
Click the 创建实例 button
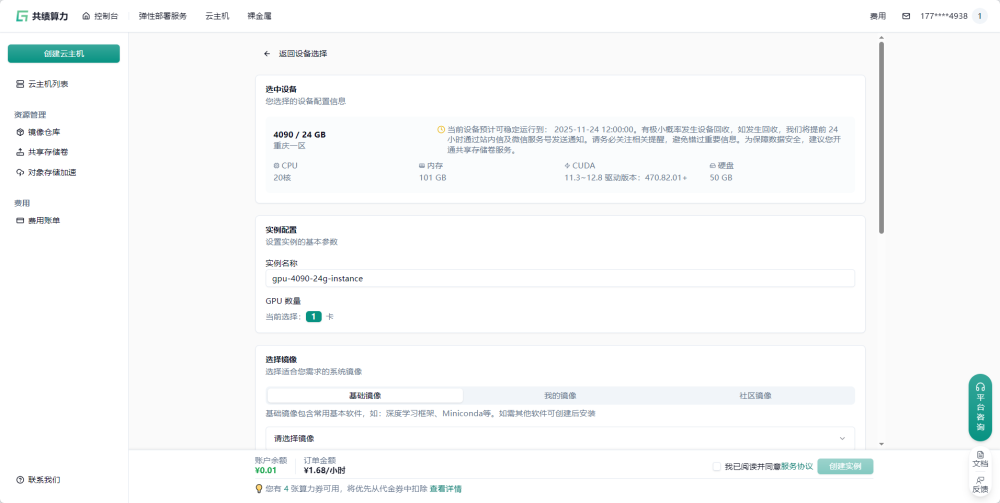click(845, 467)
